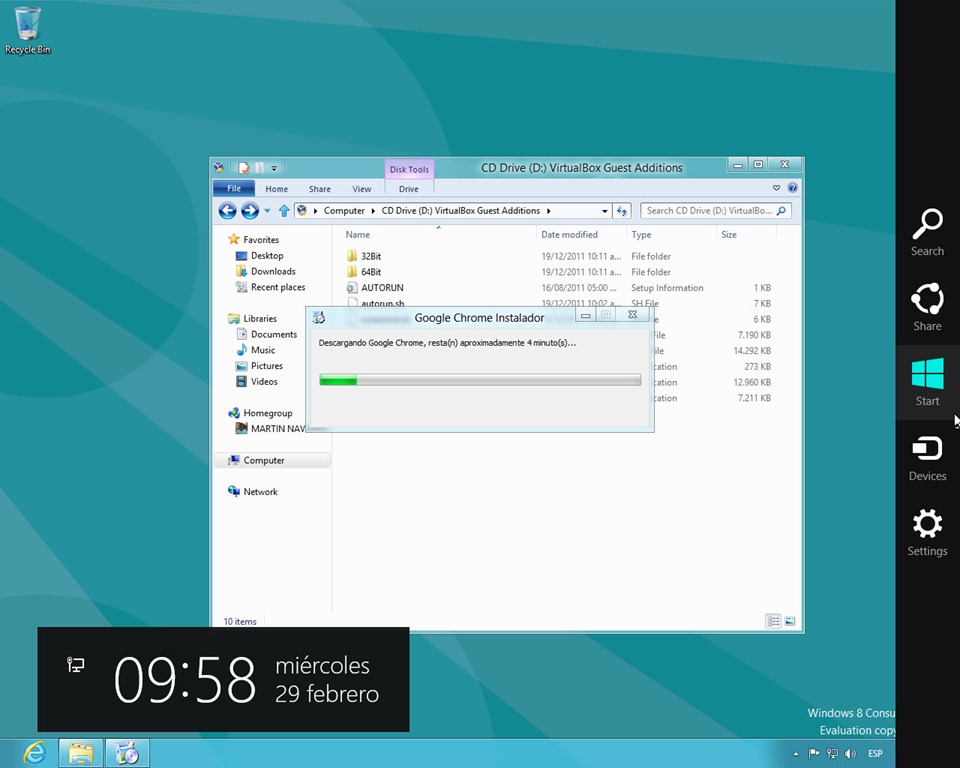Launch Internet Explorer from the taskbar
Viewport: 960px width, 768px height.
(x=34, y=753)
